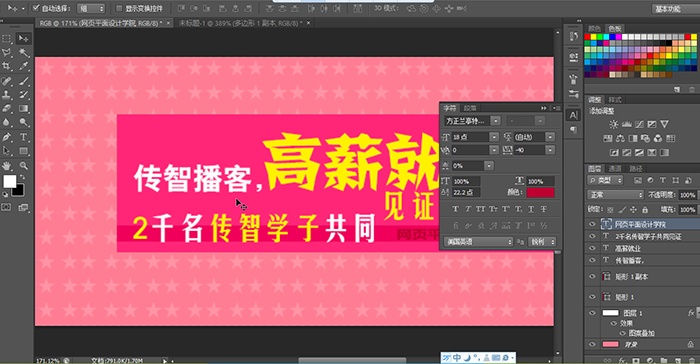Open the Character panel dock icon
Screen dimensions: 700x364
tap(573, 115)
